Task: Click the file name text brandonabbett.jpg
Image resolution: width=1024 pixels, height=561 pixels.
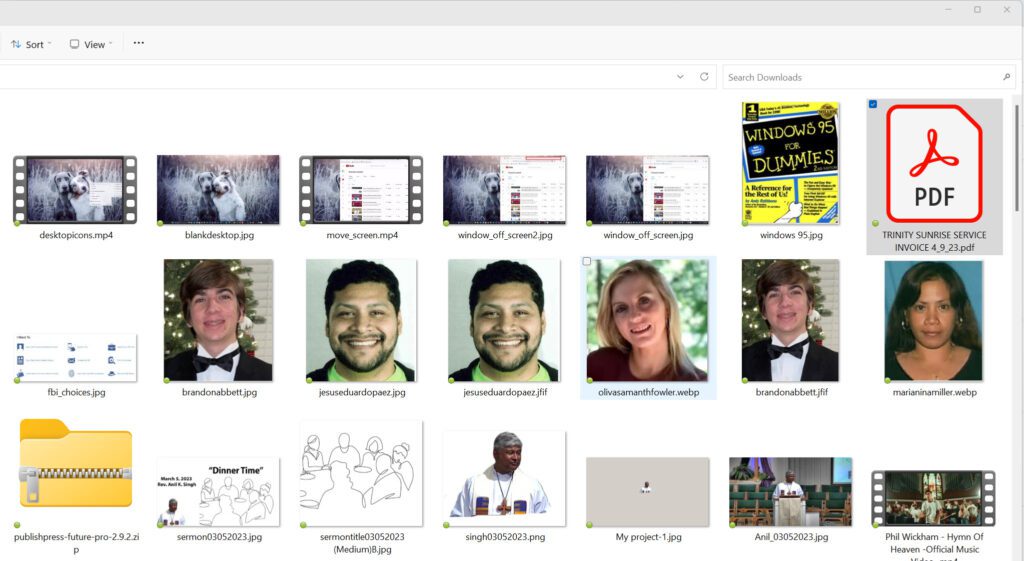Action: tap(219, 393)
